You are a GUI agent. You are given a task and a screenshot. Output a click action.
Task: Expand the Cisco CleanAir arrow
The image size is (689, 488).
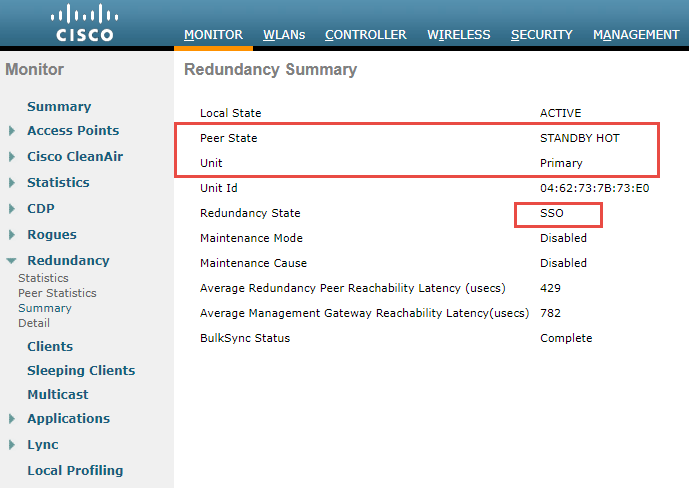[12, 157]
